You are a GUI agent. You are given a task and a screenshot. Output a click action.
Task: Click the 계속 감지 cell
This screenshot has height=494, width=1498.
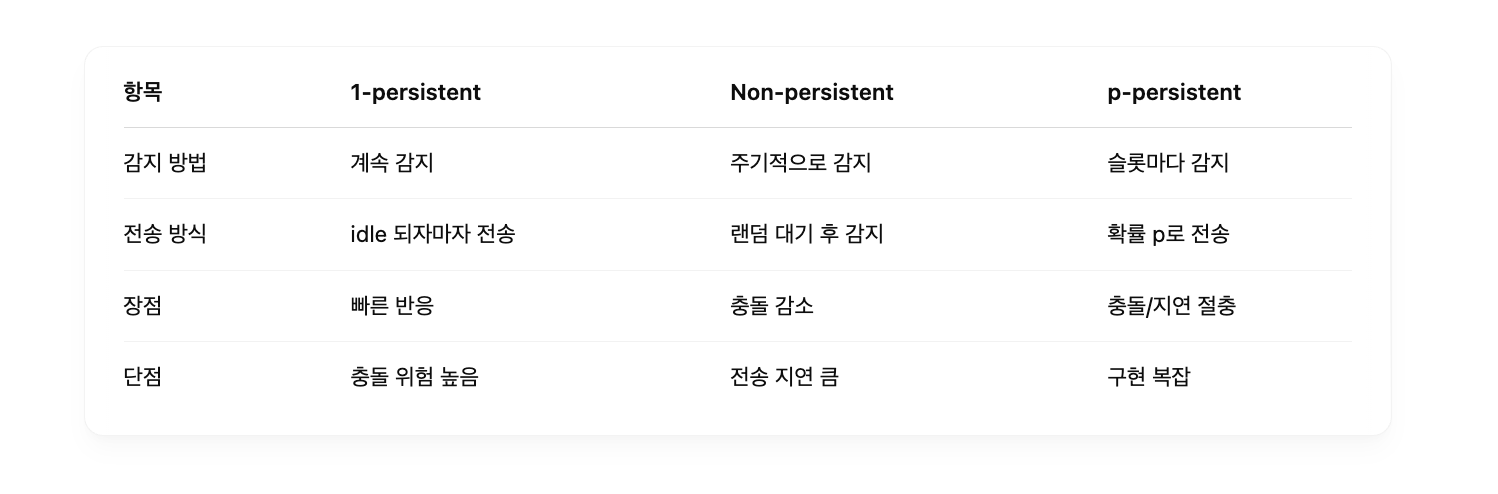(392, 163)
